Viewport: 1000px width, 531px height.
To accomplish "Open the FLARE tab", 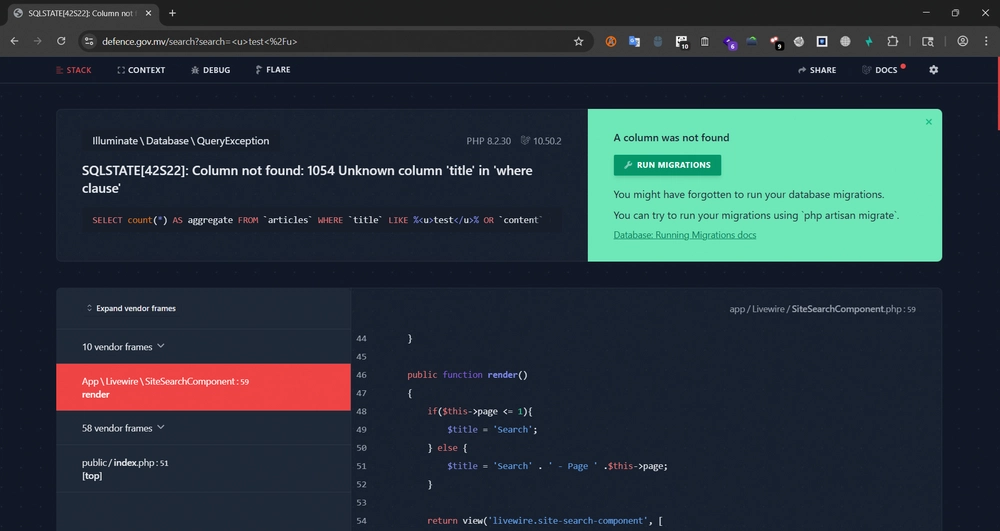I will 273,69.
